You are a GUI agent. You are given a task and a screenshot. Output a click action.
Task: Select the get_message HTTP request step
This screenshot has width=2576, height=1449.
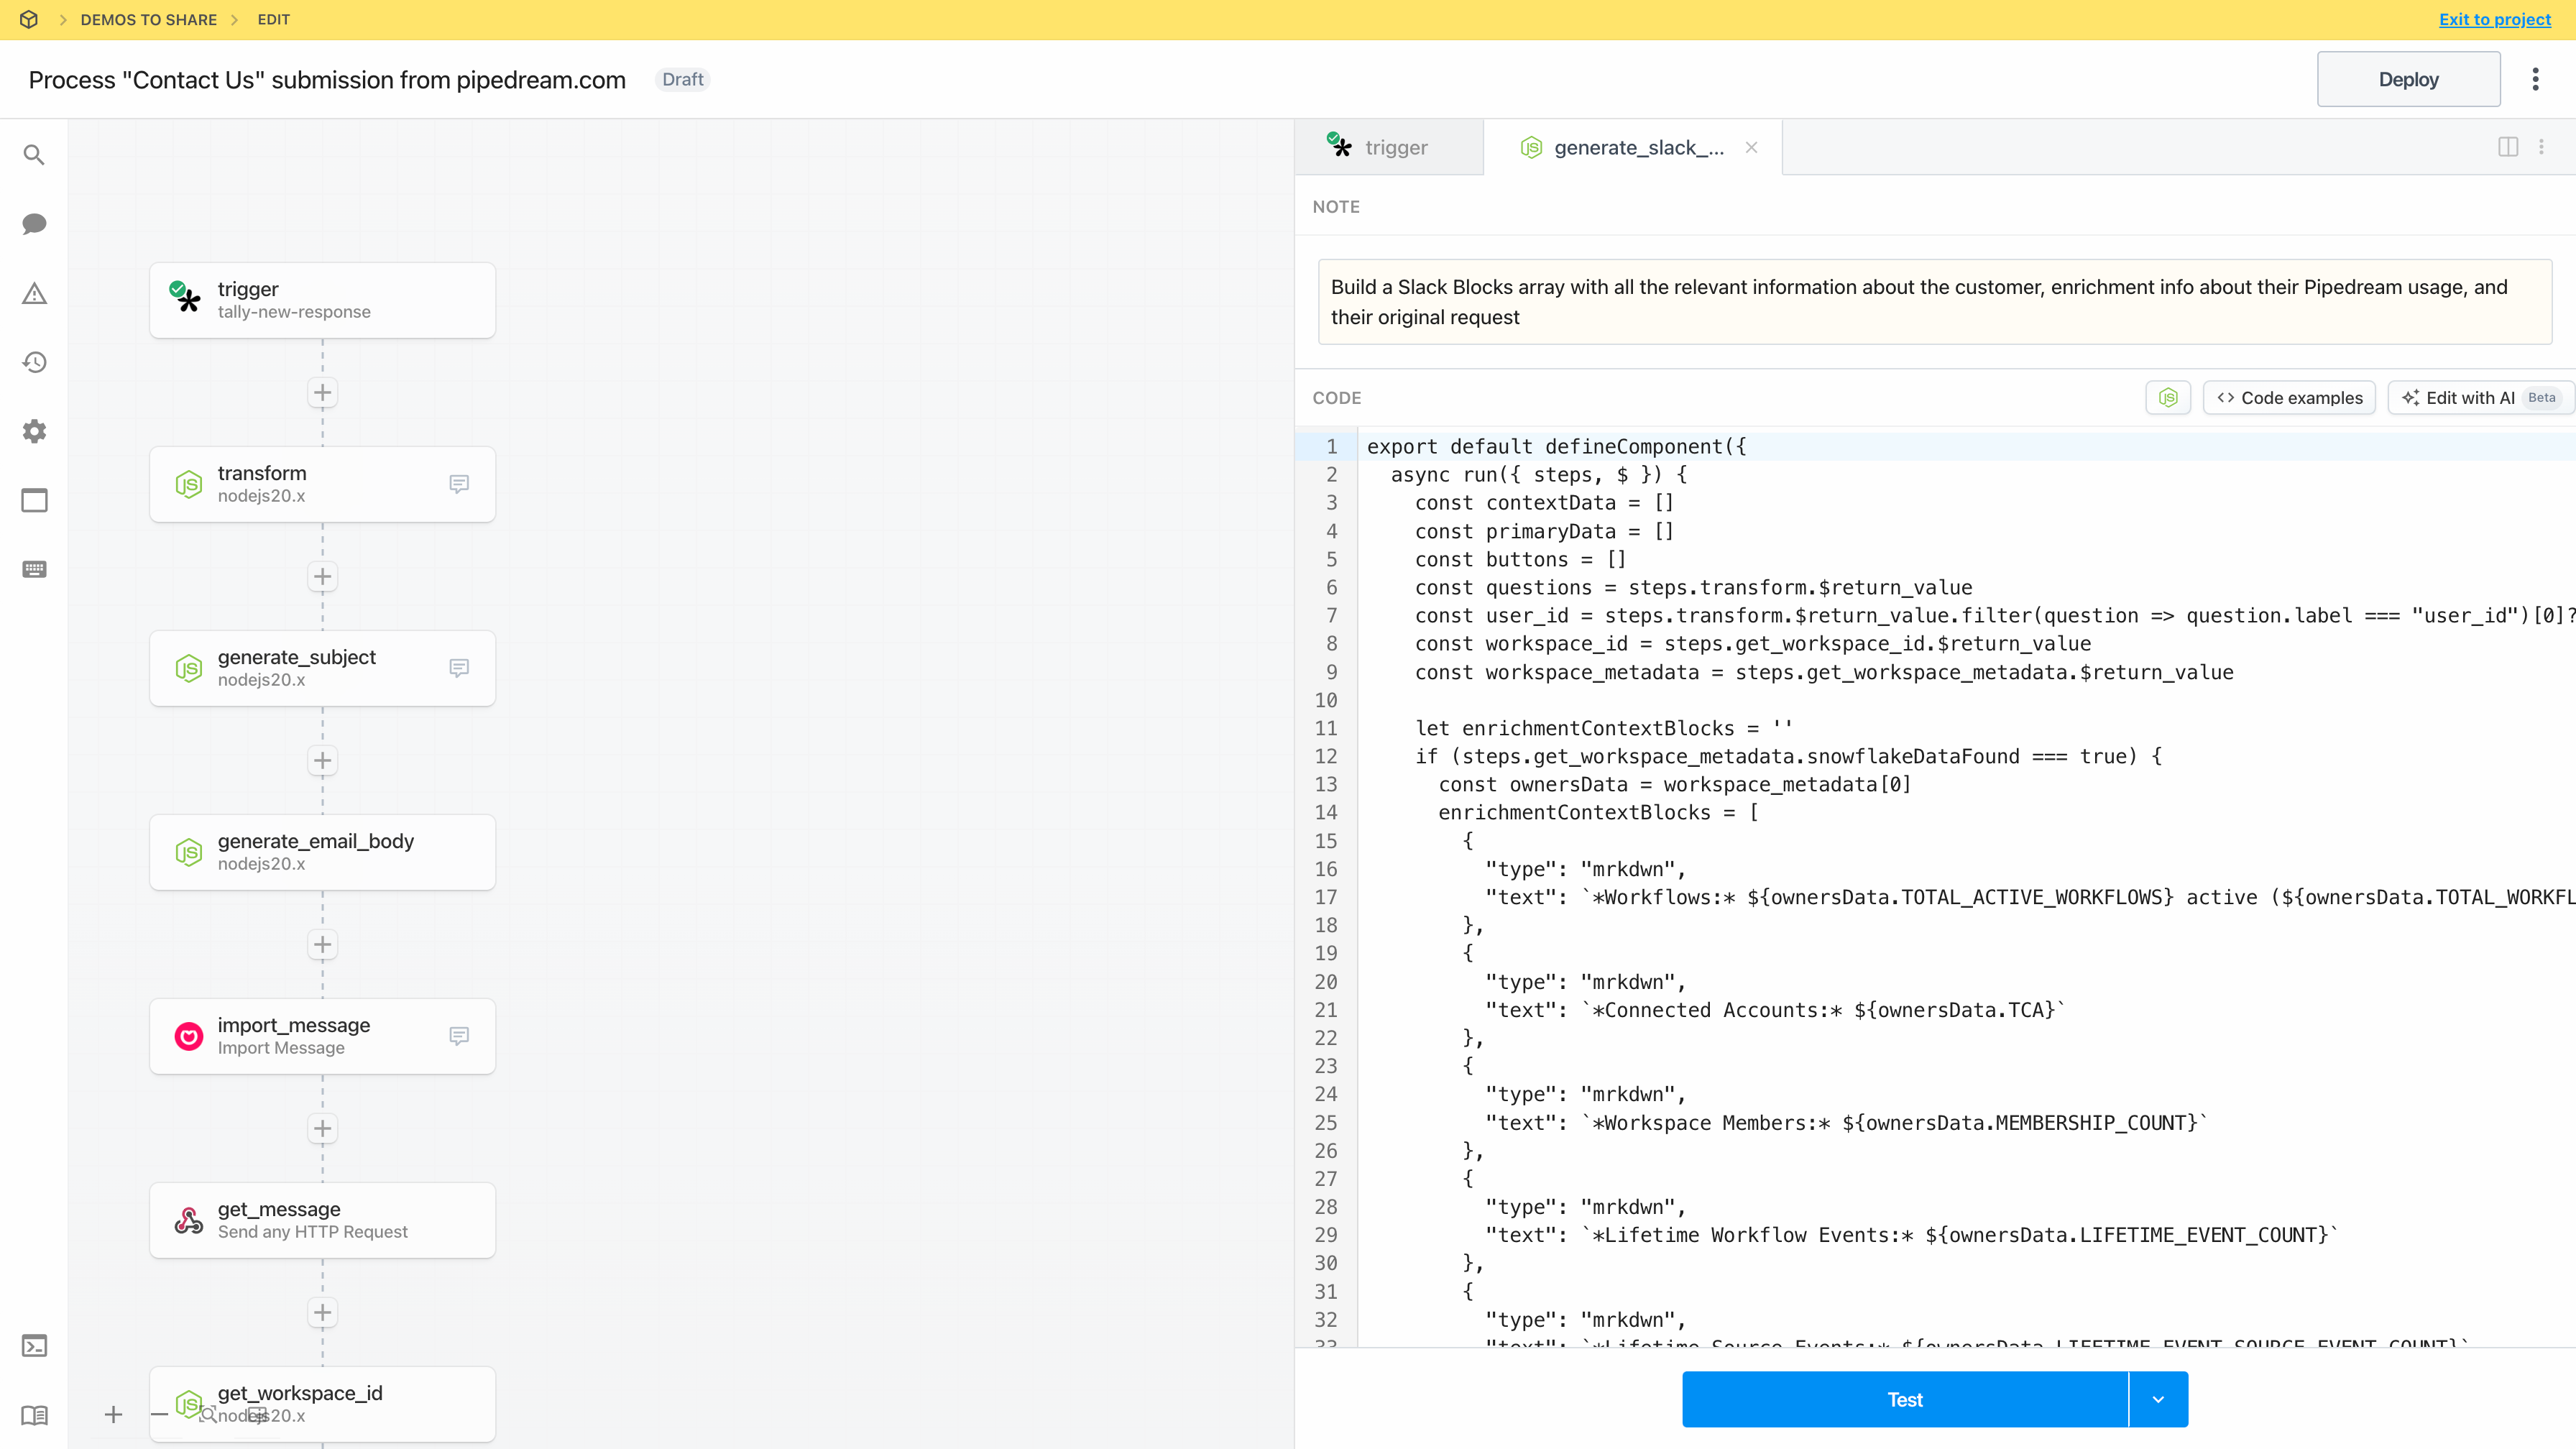pyautogui.click(x=322, y=1220)
